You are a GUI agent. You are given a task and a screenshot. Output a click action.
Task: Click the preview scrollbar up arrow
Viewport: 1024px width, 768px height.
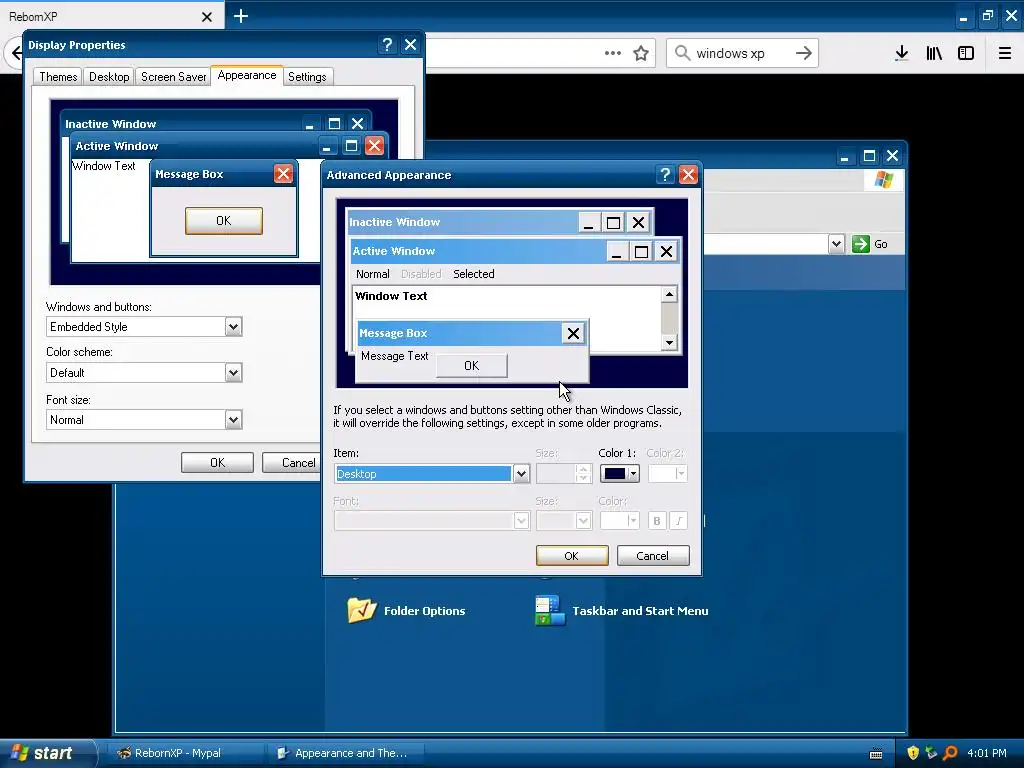pyautogui.click(x=669, y=295)
